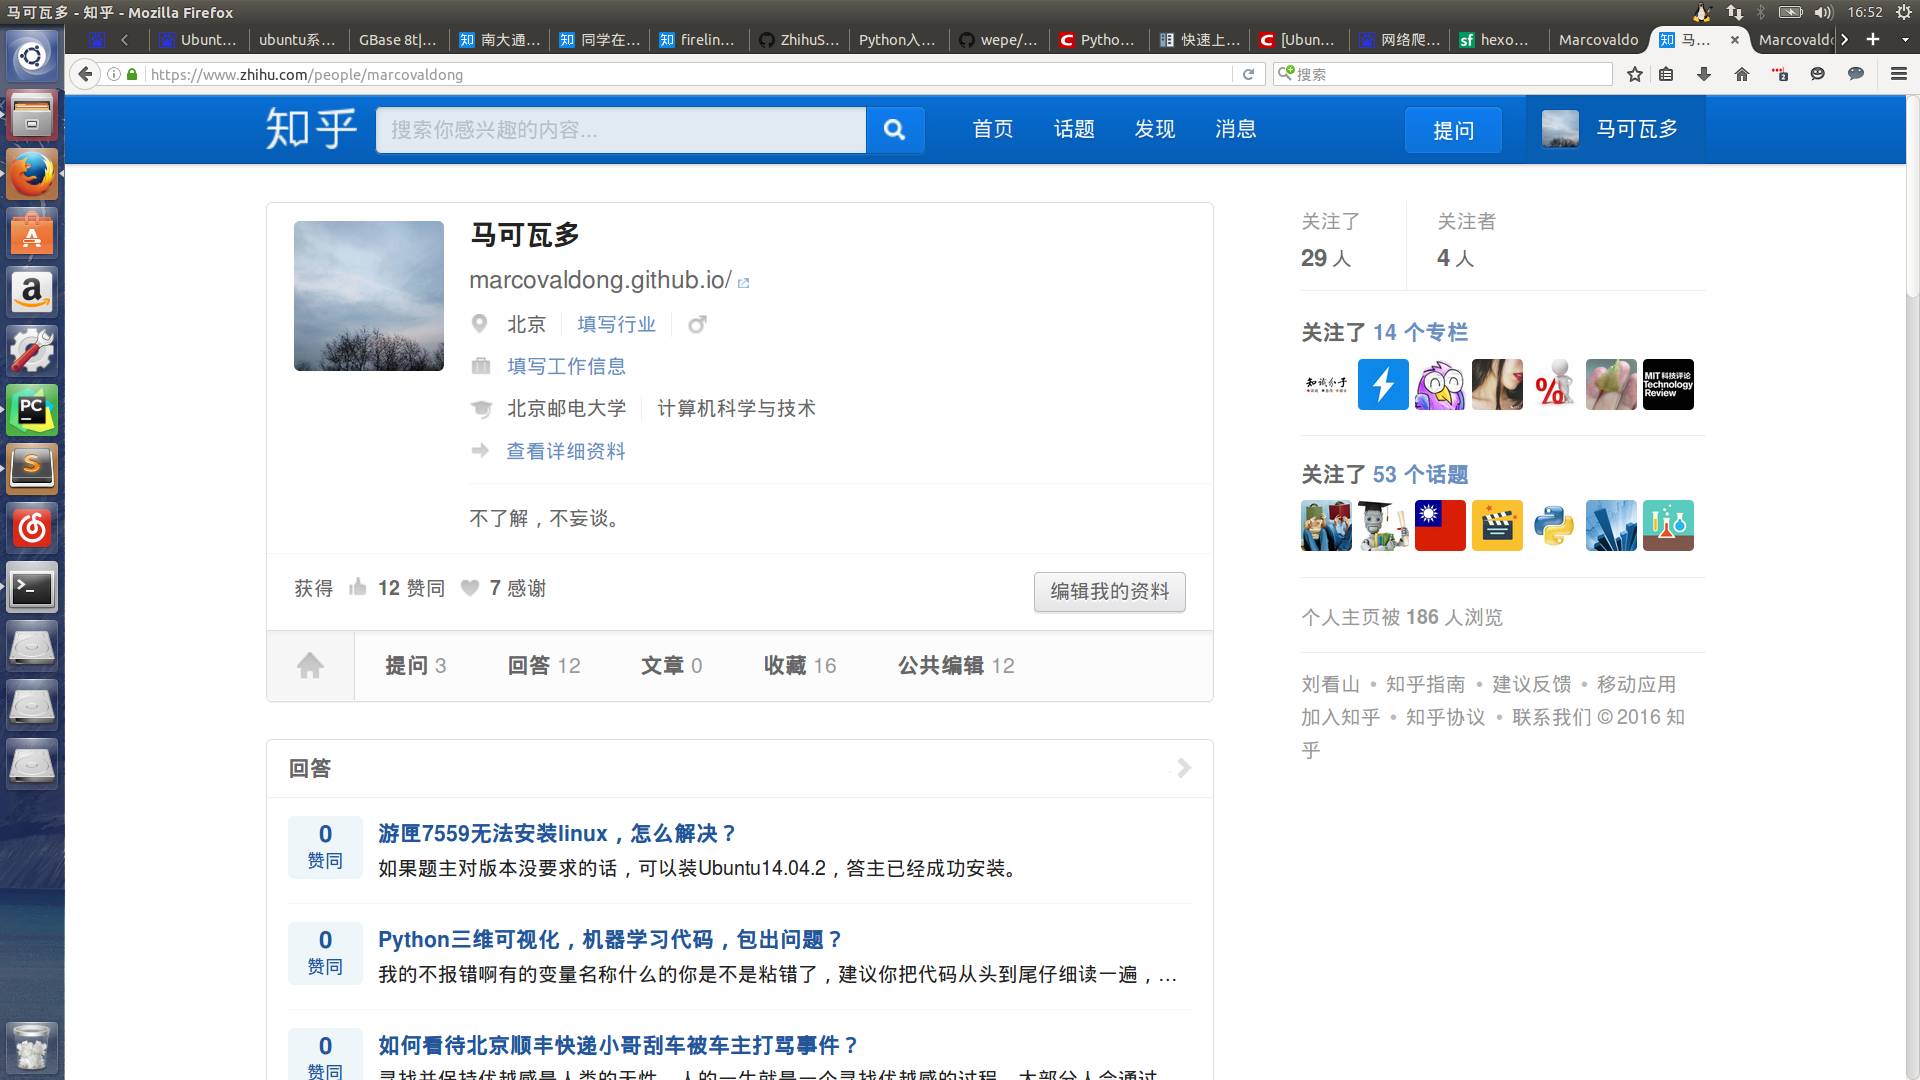Open a new tab with plus icon

(1873, 39)
